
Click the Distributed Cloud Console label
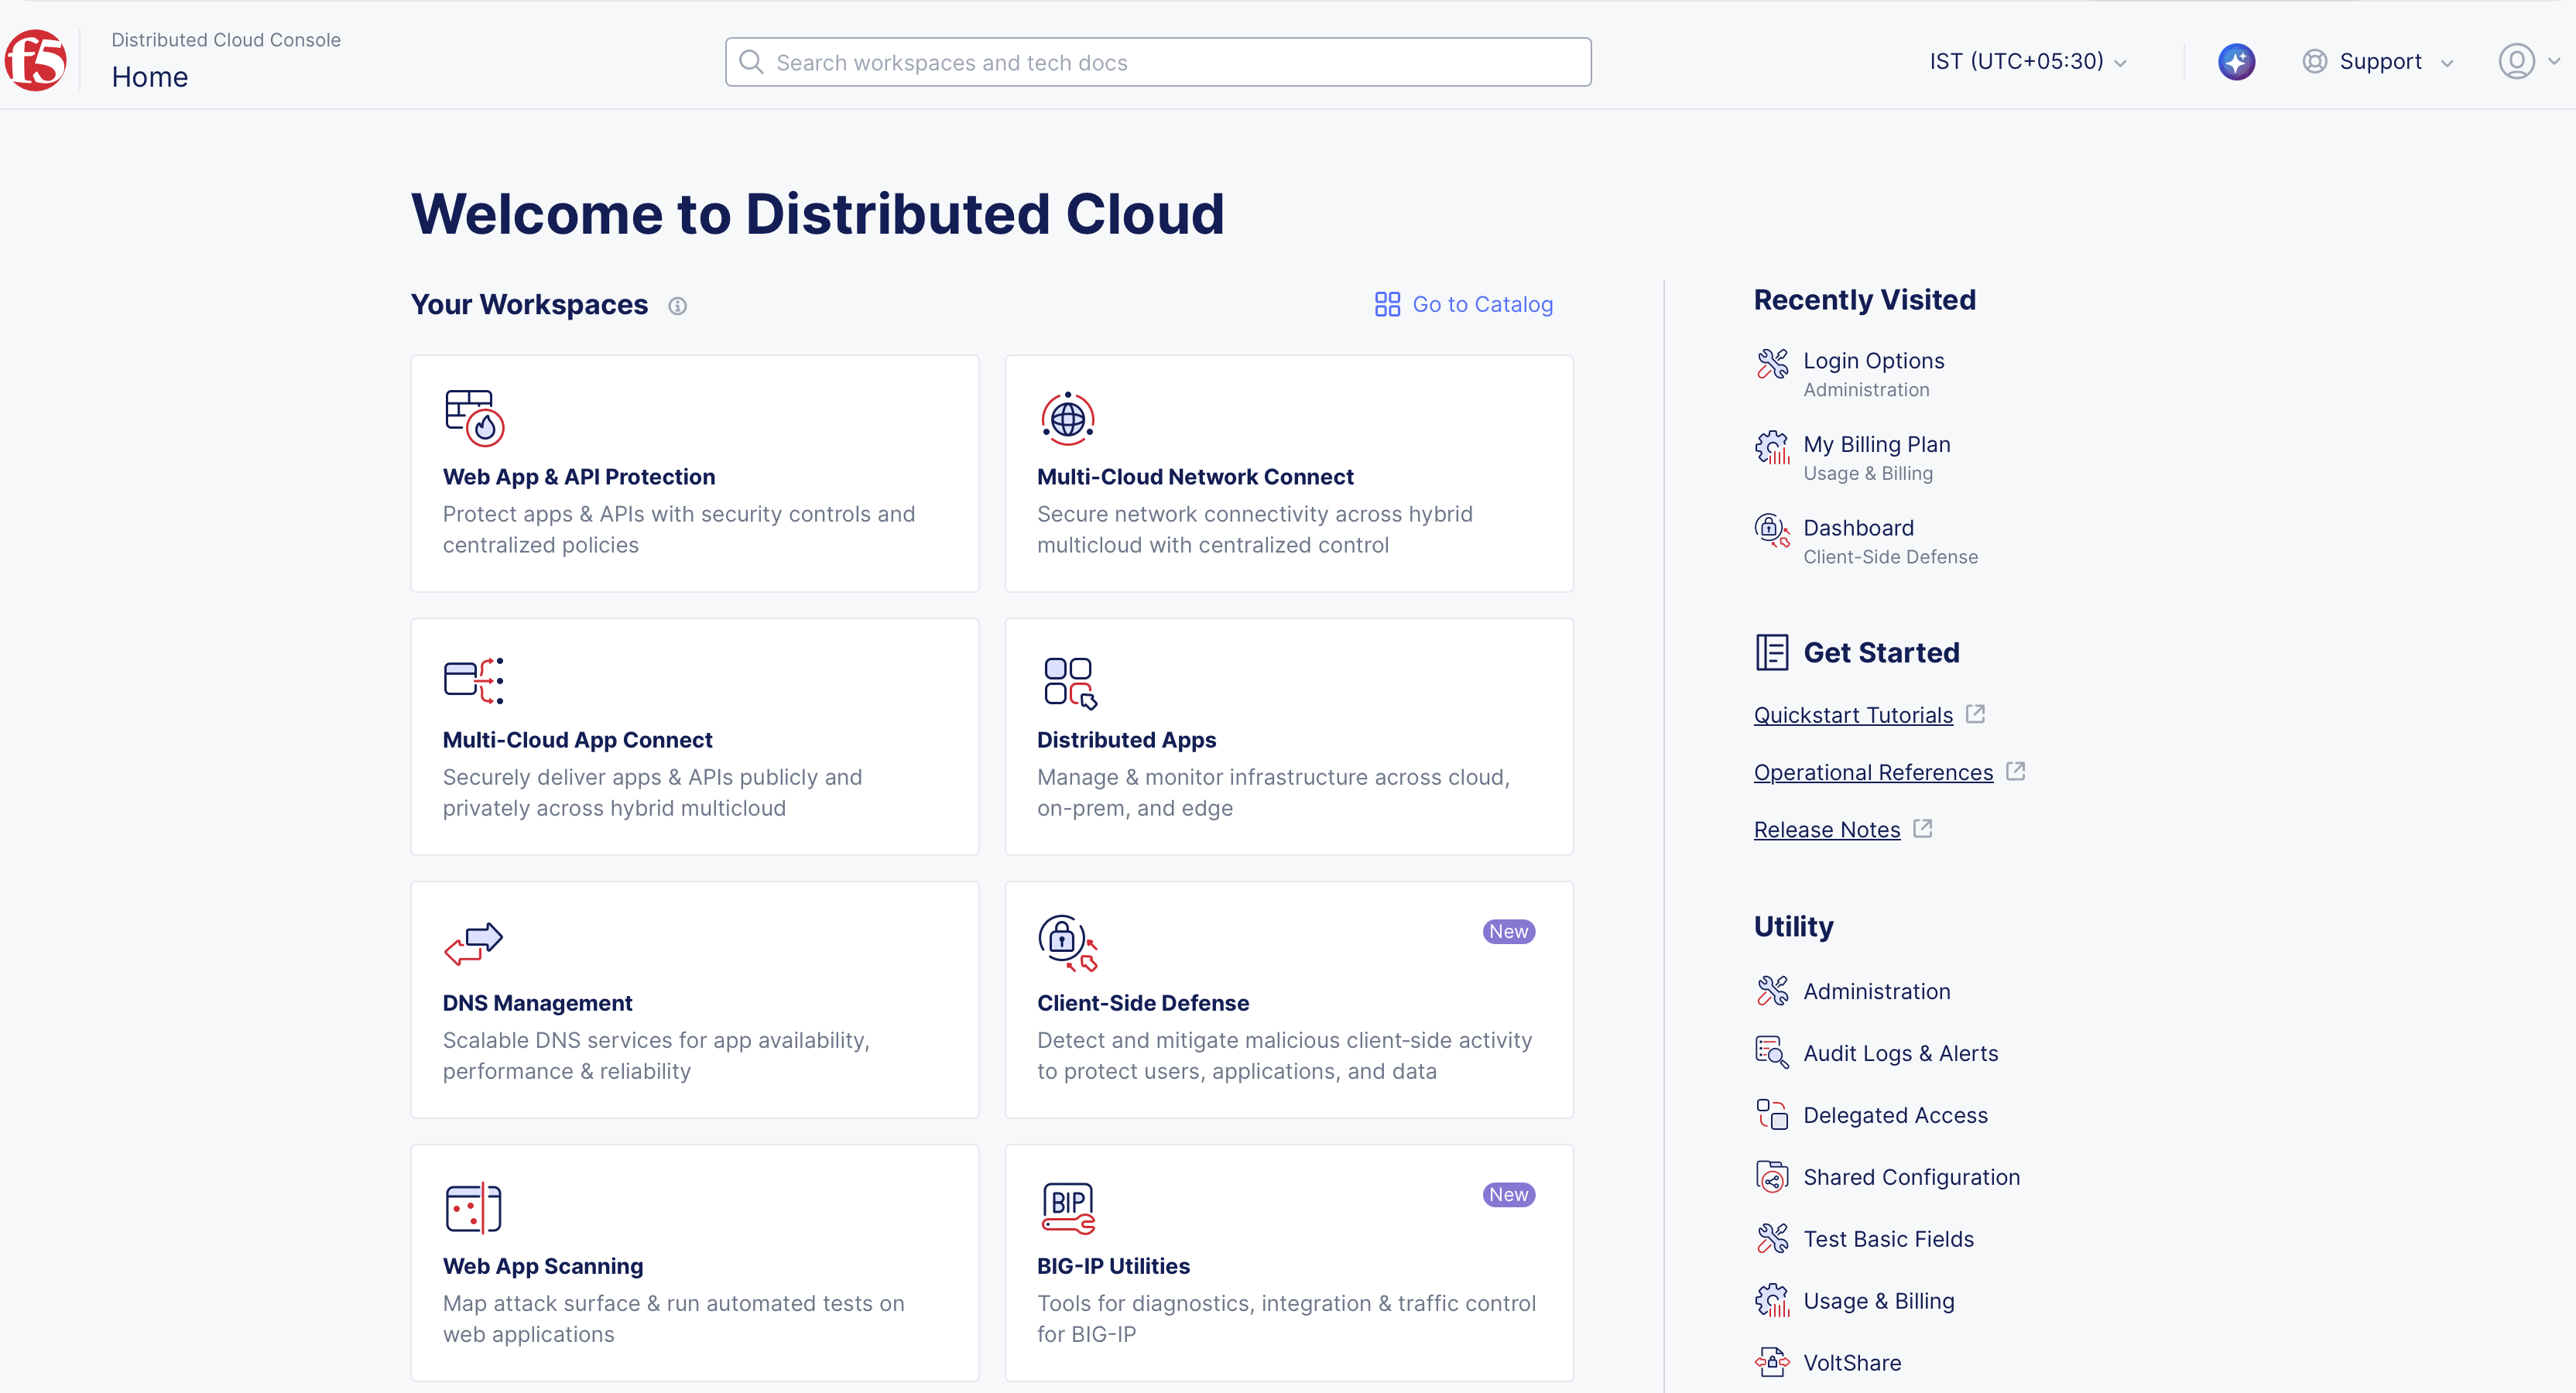click(x=226, y=40)
